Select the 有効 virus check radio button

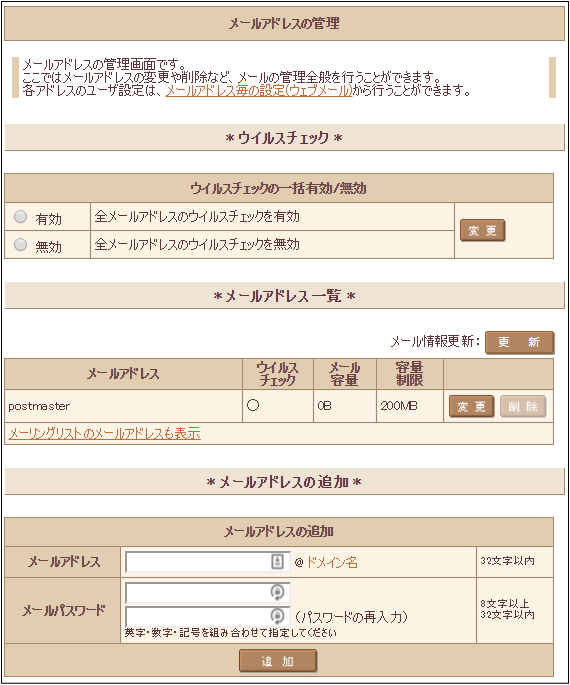[21, 217]
